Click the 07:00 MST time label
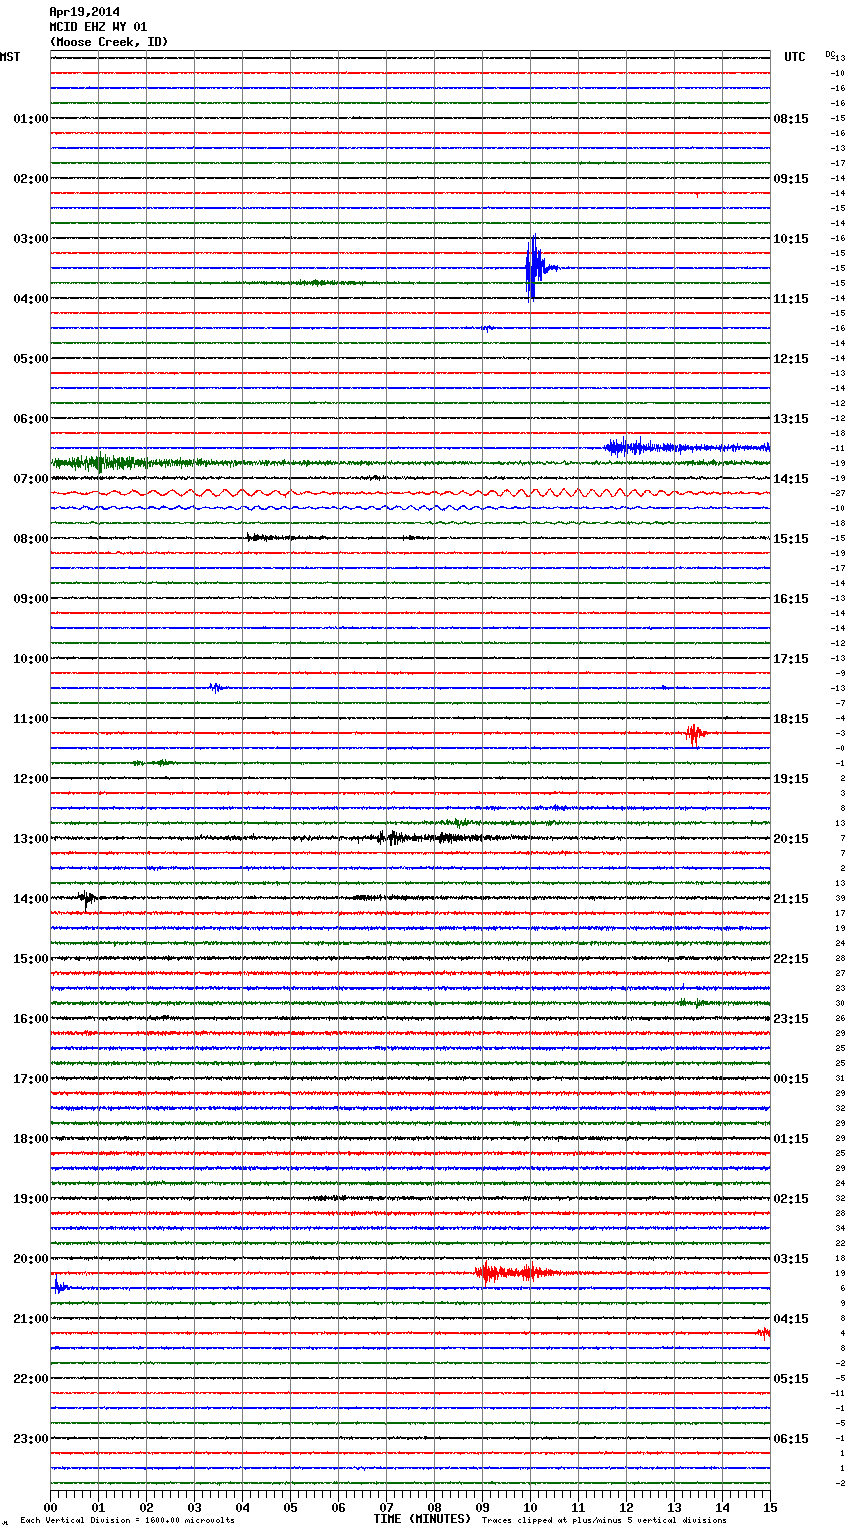 point(31,479)
